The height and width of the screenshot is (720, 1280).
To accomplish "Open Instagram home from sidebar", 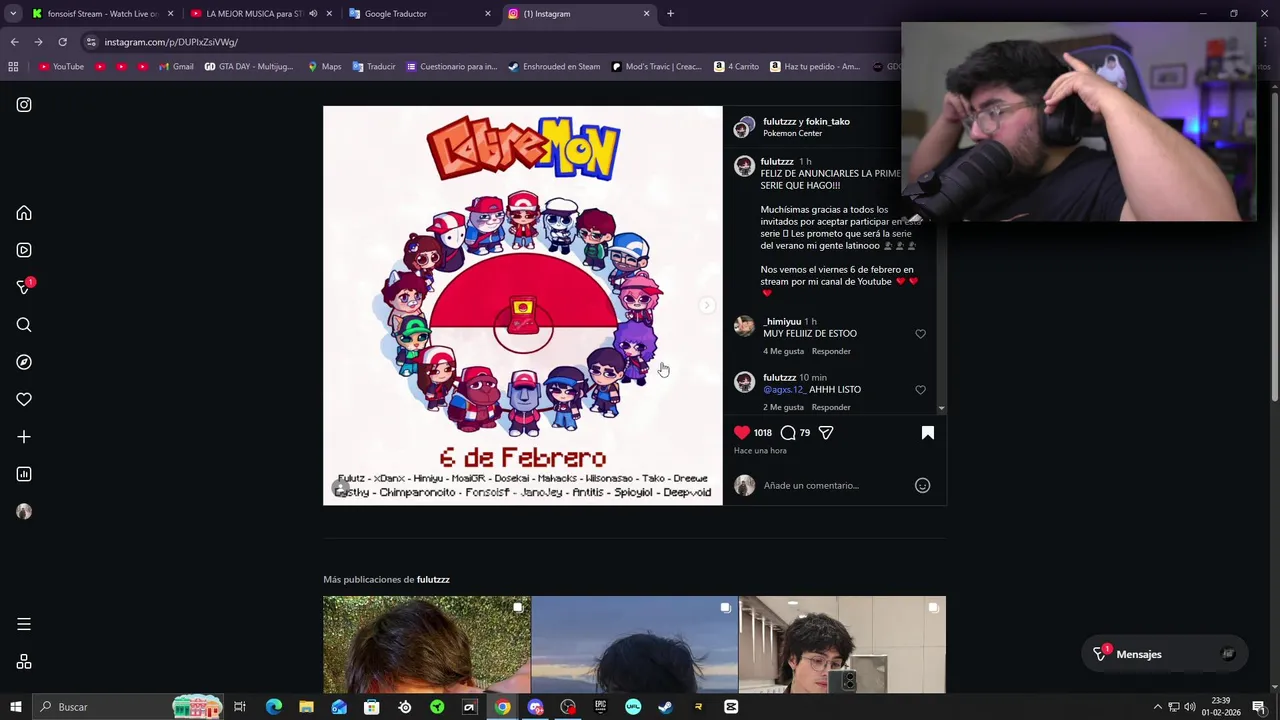I will [24, 213].
